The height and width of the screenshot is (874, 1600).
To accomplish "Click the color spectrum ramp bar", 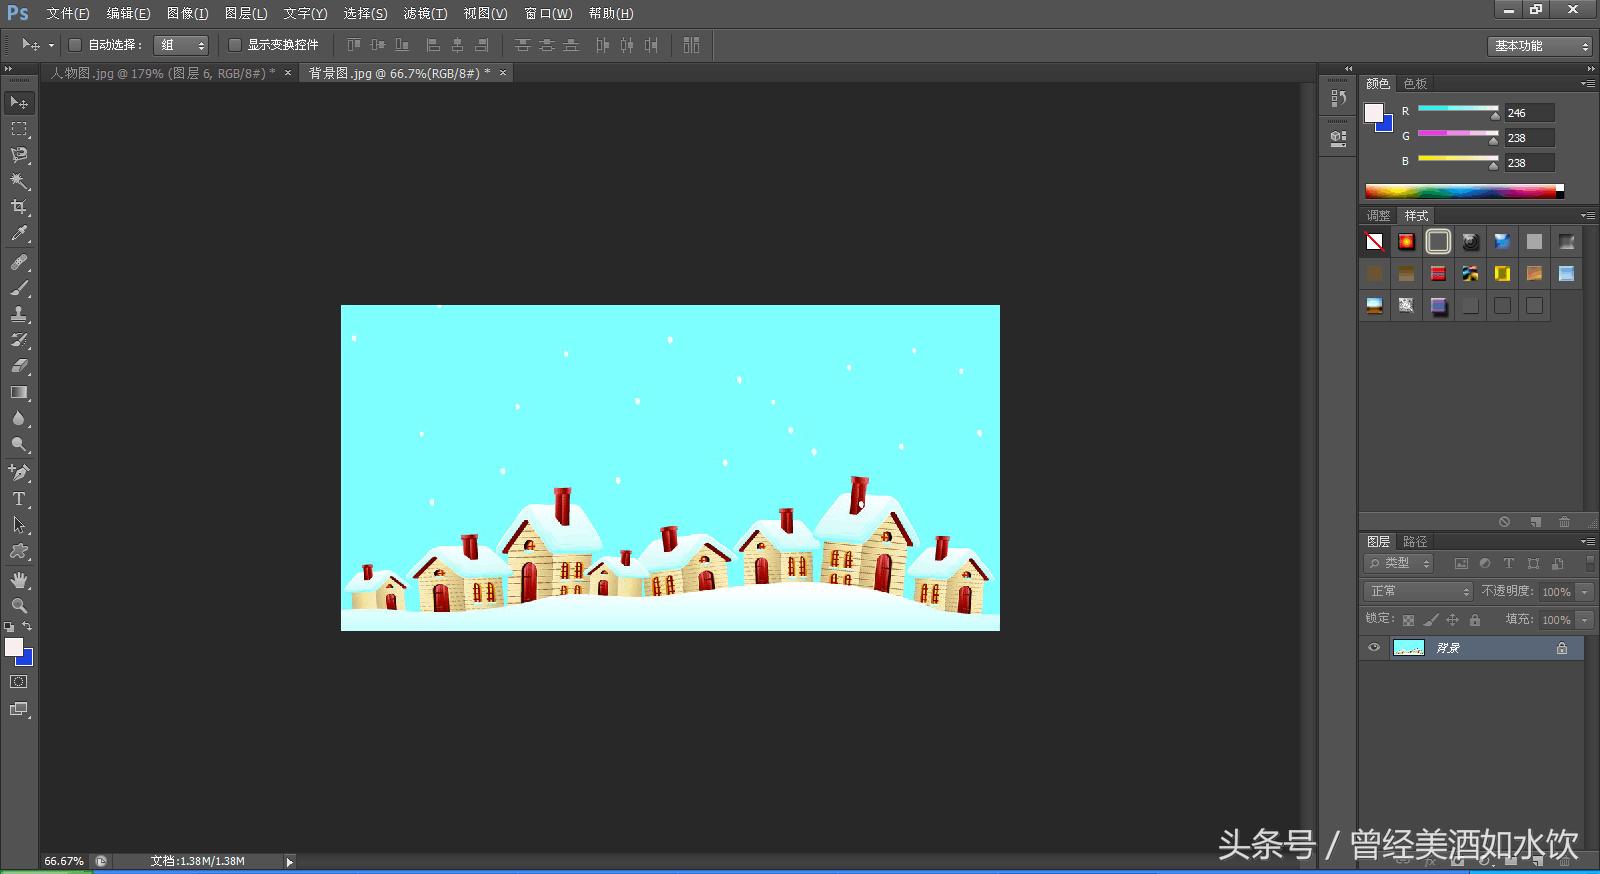I will point(1461,191).
